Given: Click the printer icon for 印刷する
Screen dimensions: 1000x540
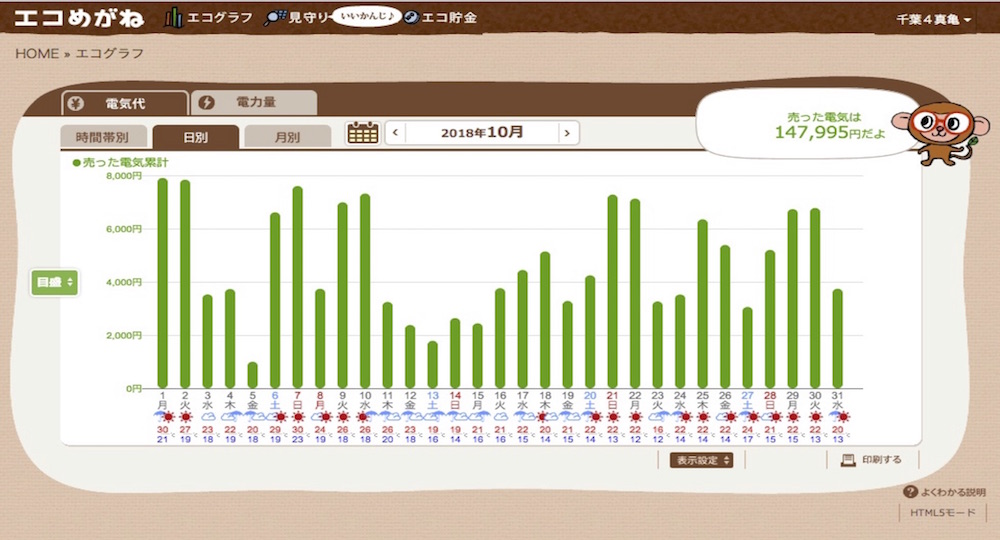Looking at the screenshot, I should [848, 460].
